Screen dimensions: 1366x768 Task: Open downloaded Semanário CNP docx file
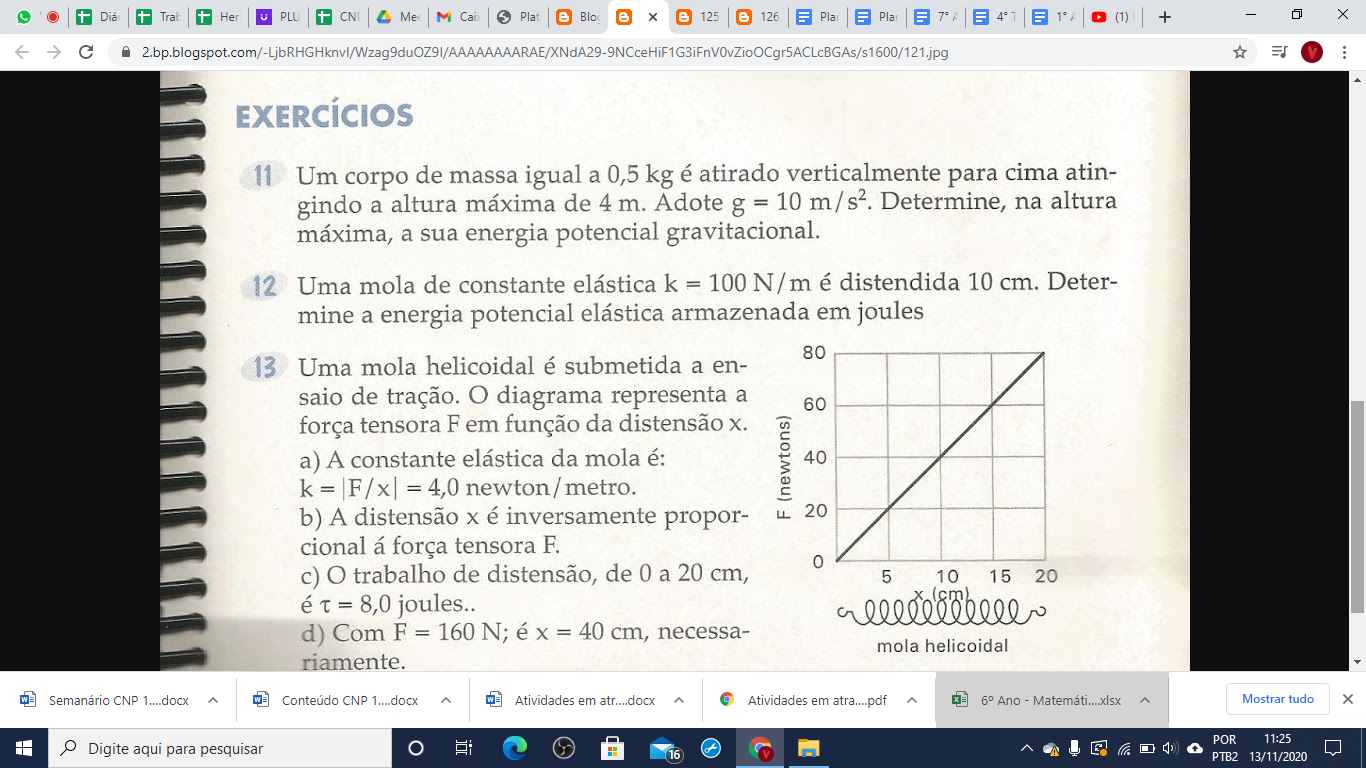coord(106,700)
